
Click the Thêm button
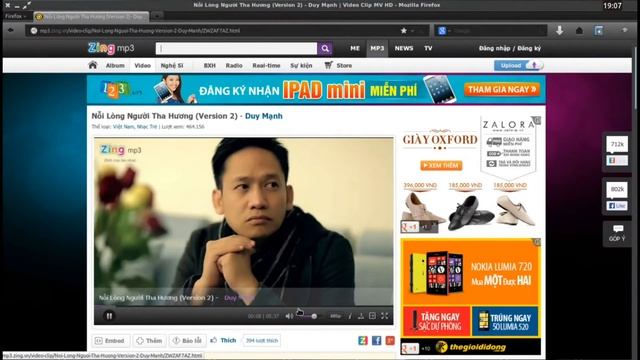pos(149,340)
